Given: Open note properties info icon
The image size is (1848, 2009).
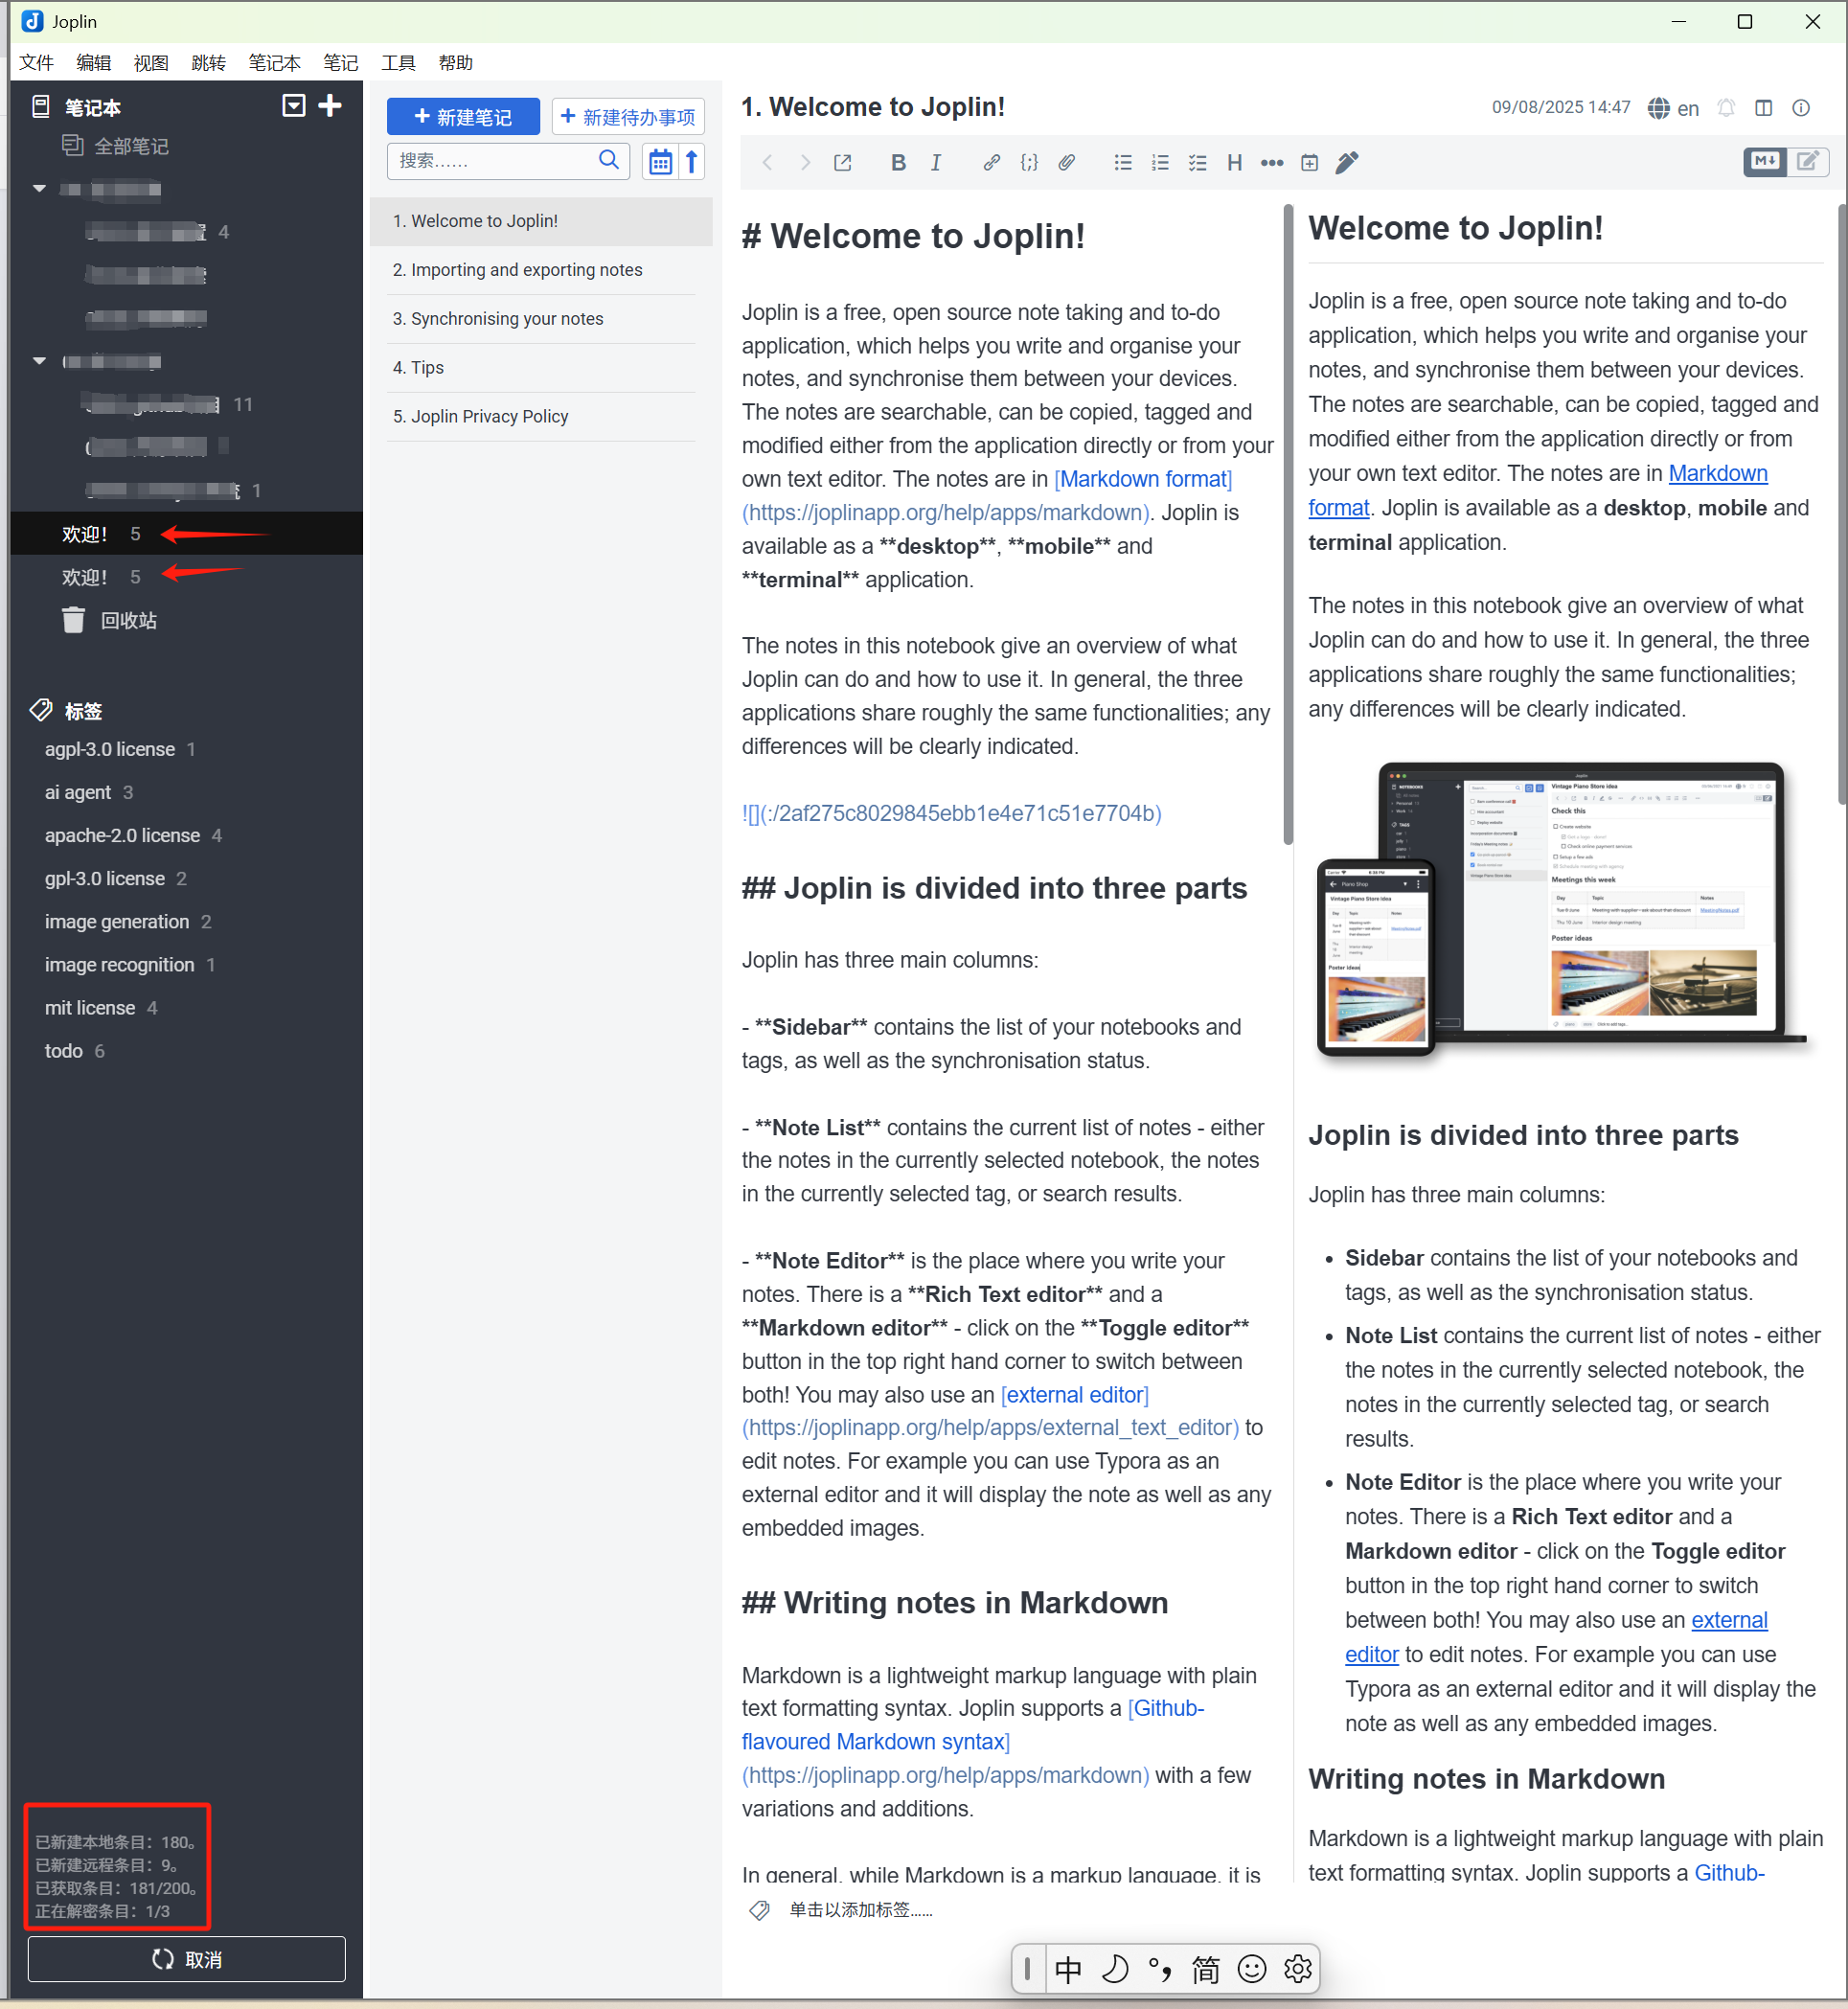Looking at the screenshot, I should tap(1801, 108).
